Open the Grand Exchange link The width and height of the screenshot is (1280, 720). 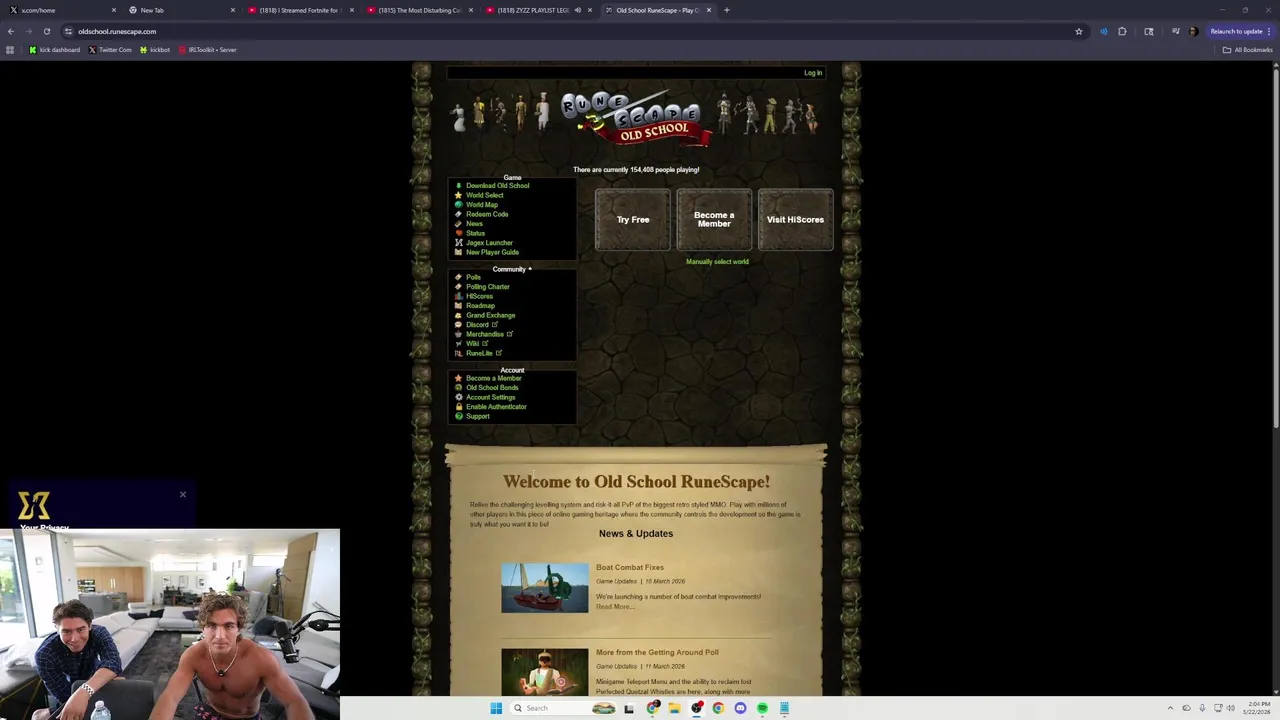coord(490,315)
